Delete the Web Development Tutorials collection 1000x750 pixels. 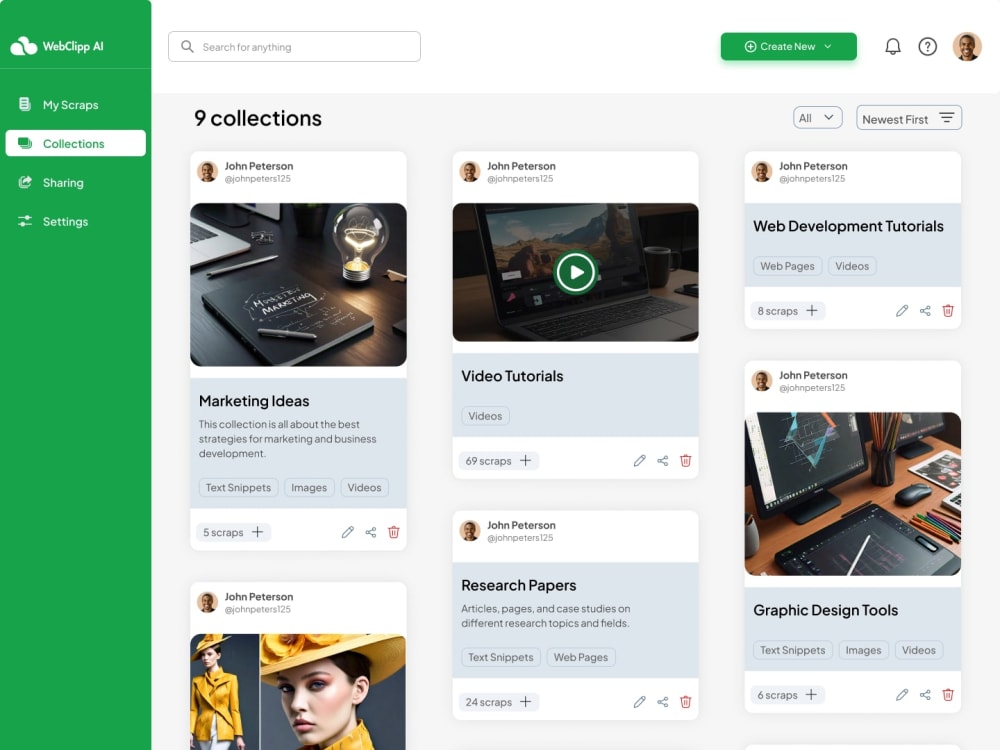(x=948, y=311)
